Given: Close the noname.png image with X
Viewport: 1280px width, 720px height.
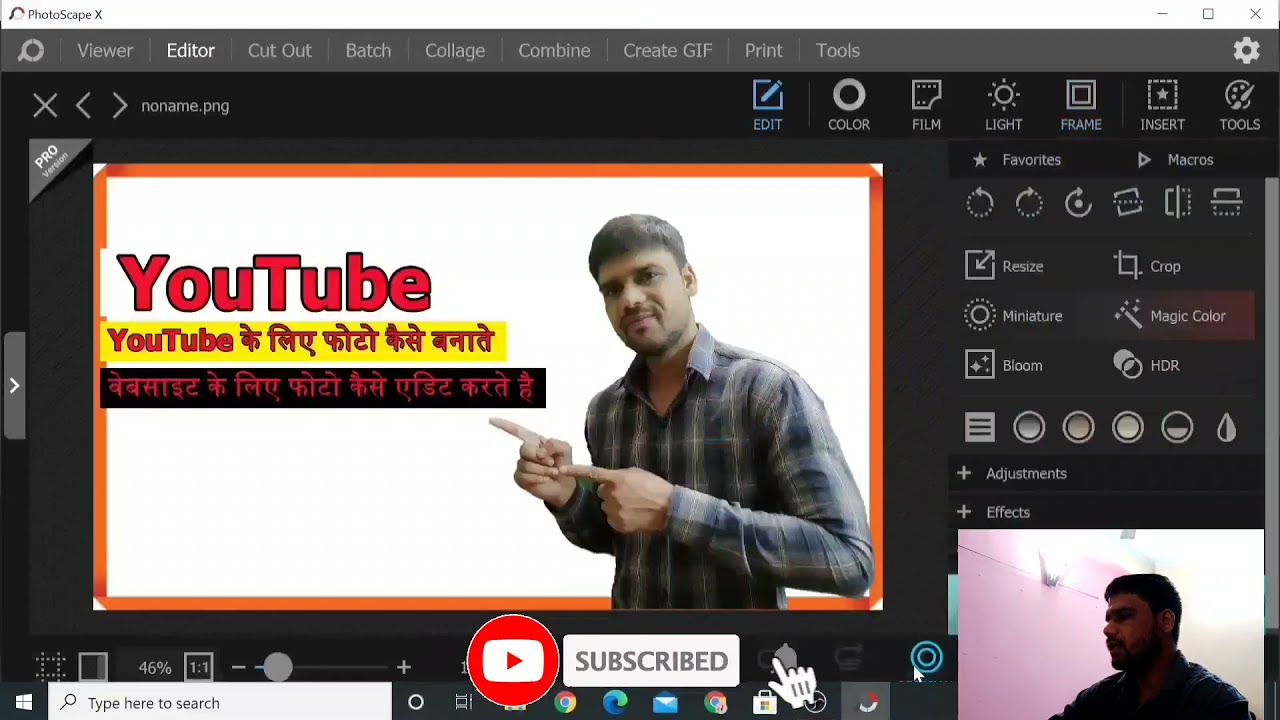Looking at the screenshot, I should tap(45, 105).
